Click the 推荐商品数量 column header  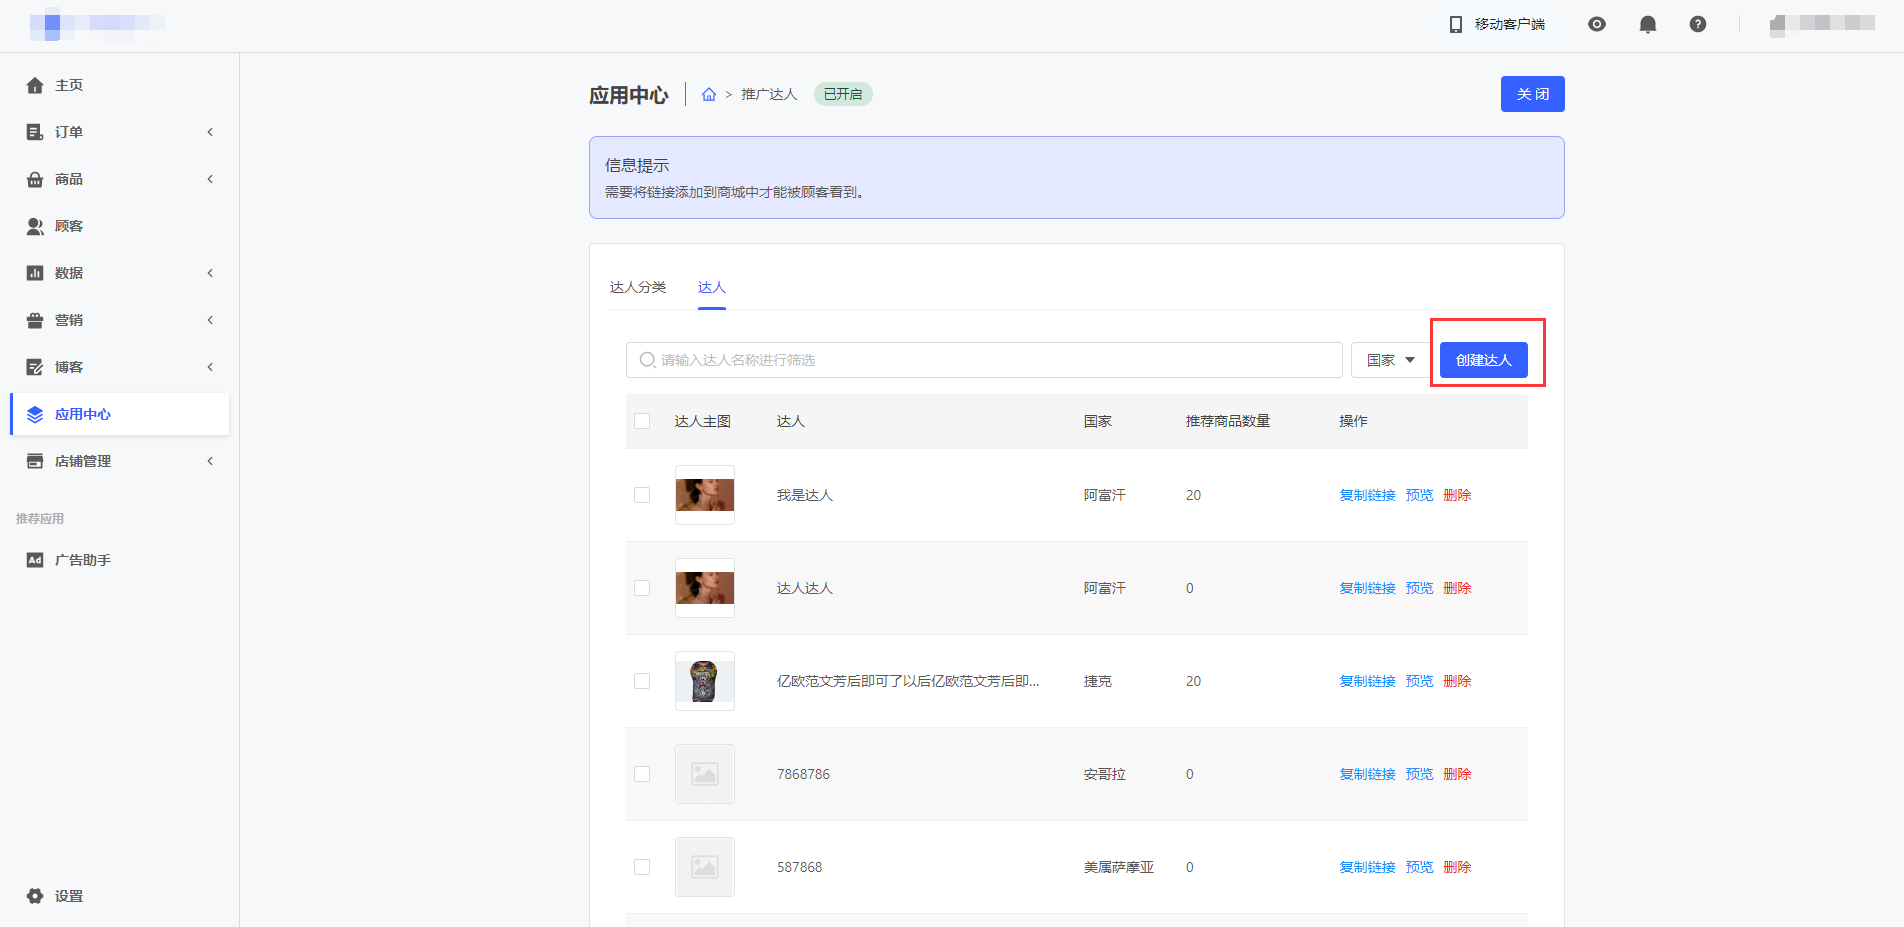(x=1228, y=421)
